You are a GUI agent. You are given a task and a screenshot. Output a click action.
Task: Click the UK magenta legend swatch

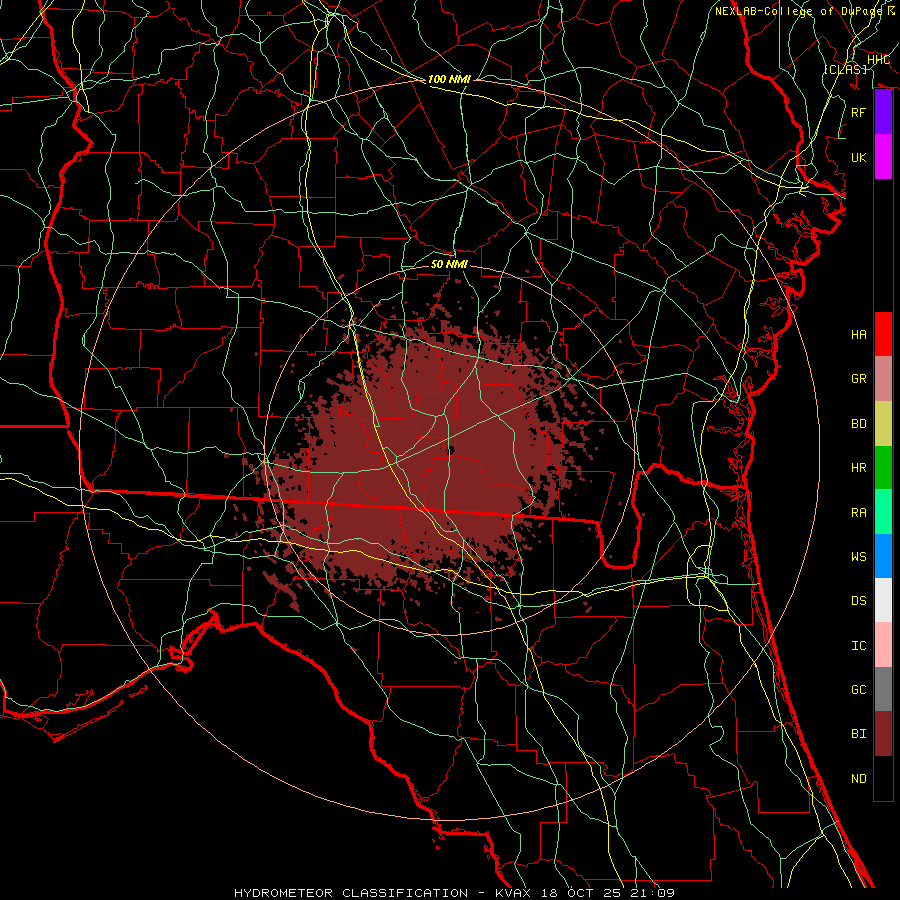tap(883, 157)
